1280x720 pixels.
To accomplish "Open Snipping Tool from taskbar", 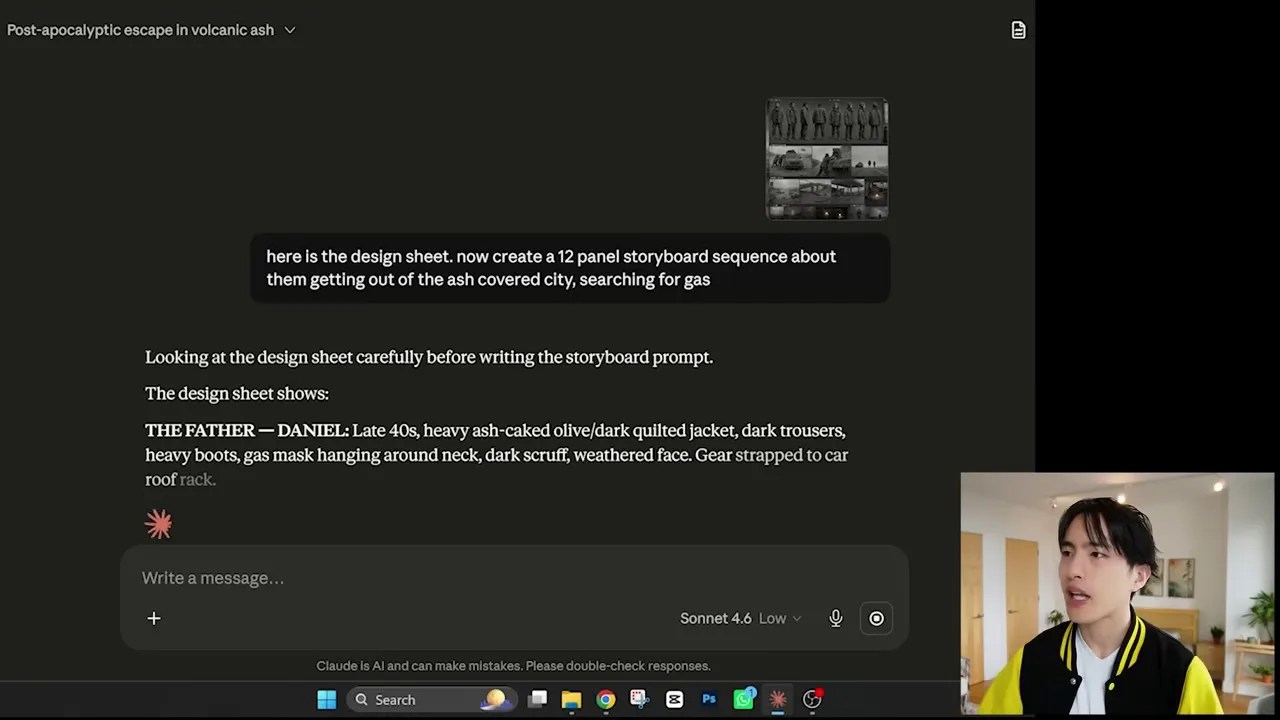I will (640, 699).
